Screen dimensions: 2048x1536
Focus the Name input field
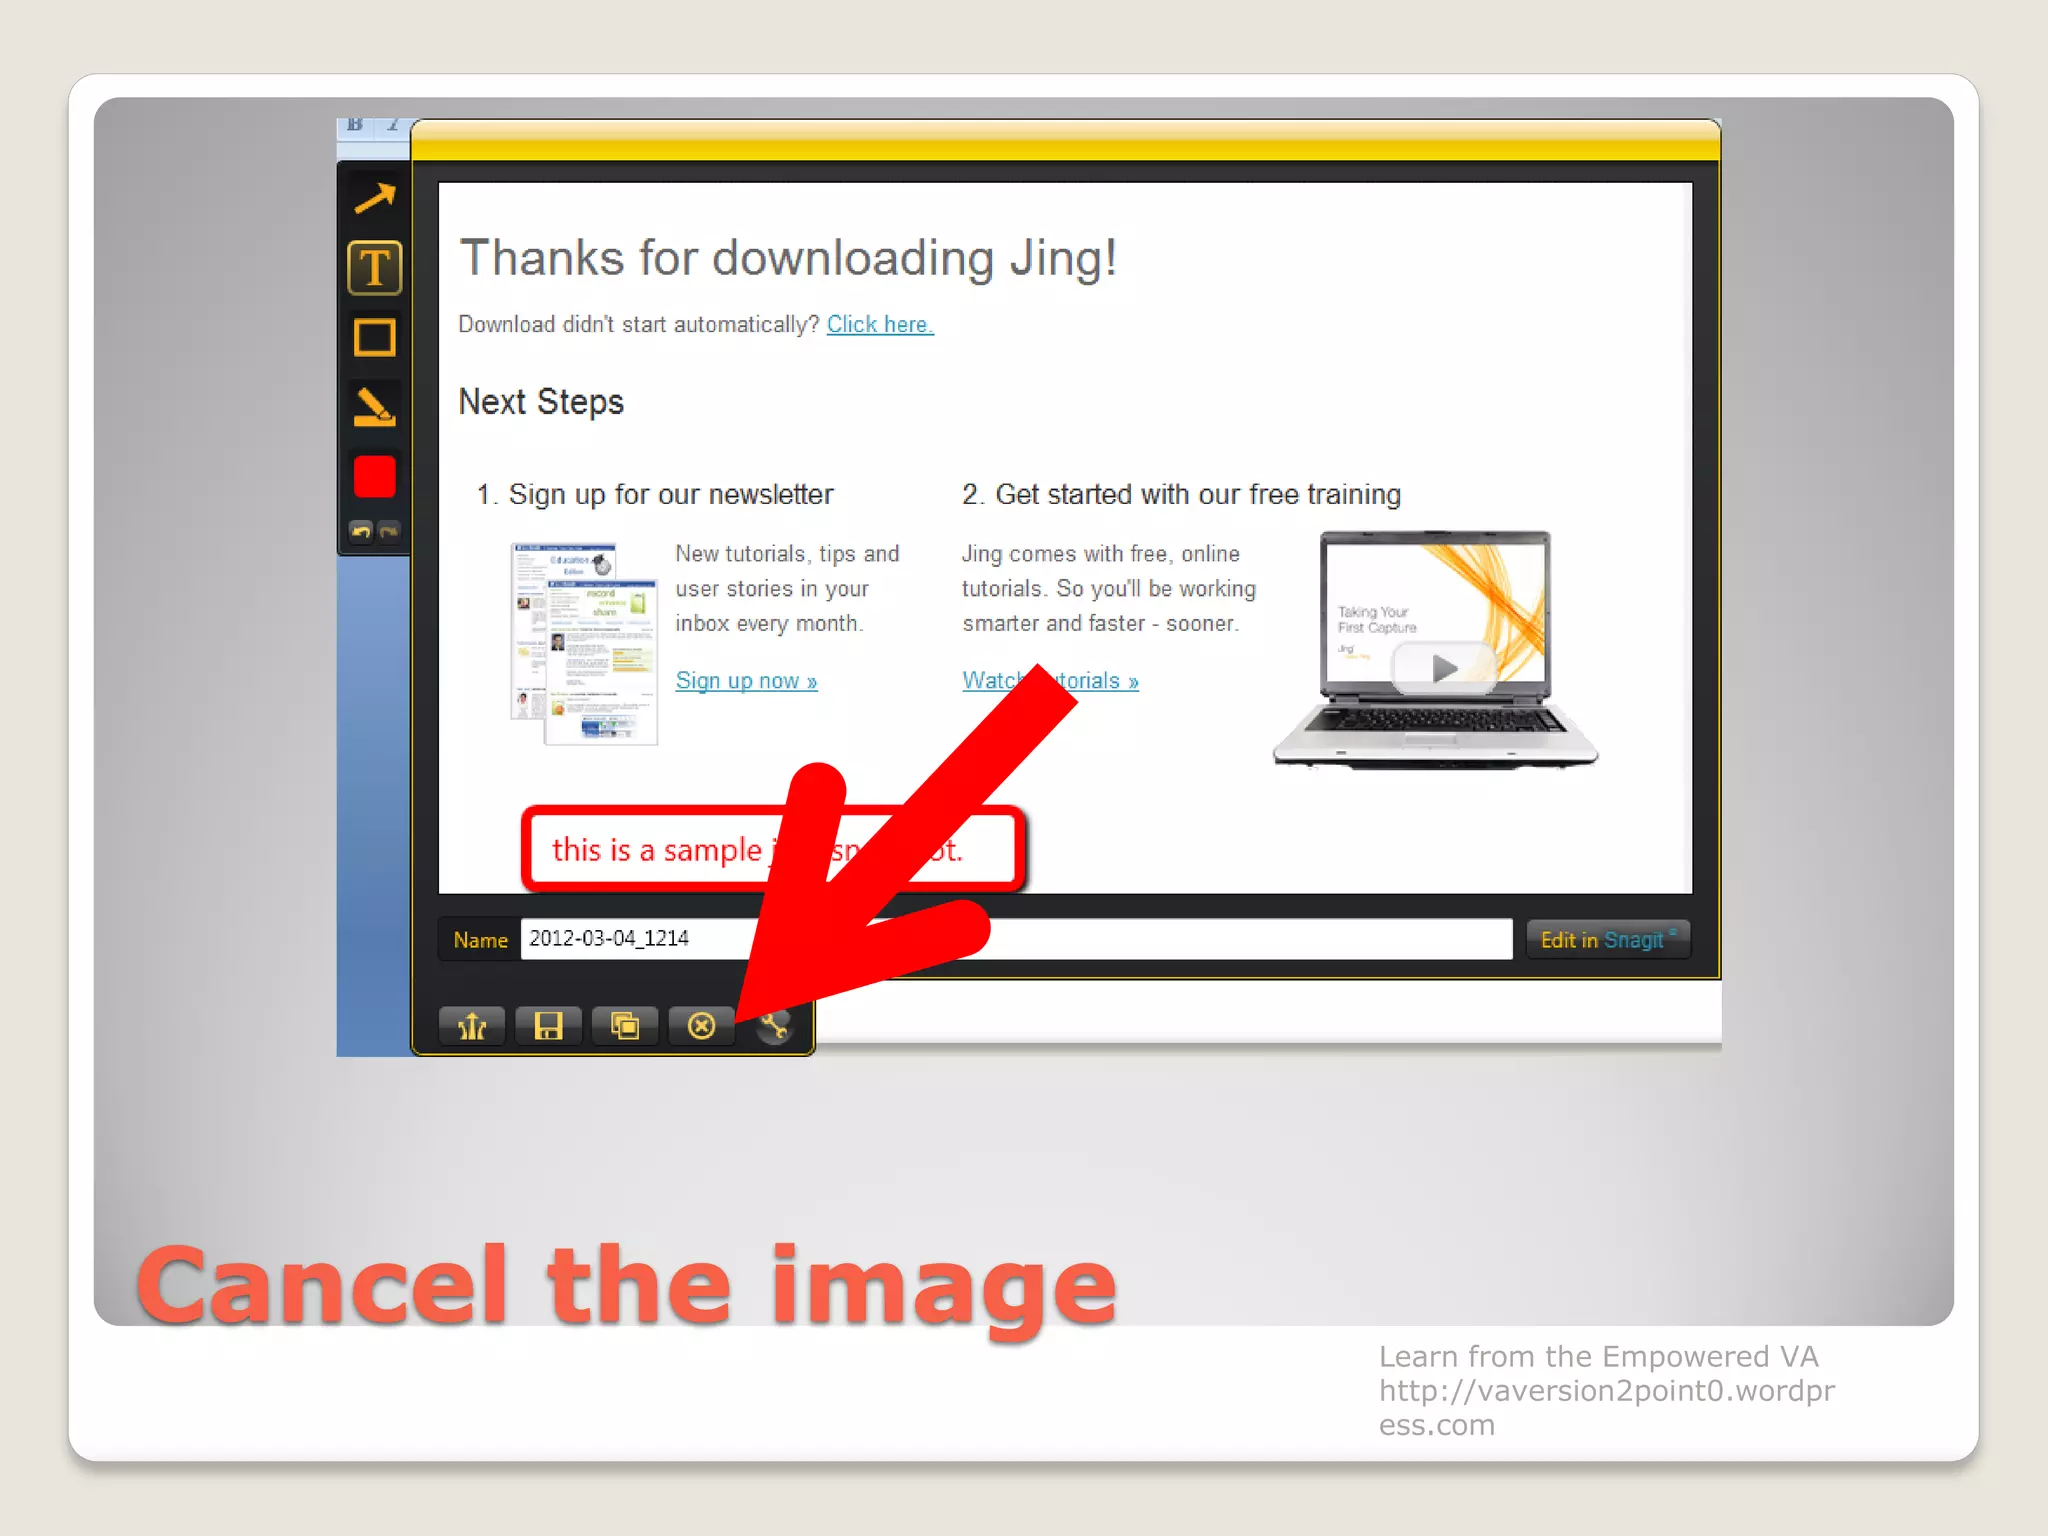(x=1016, y=939)
